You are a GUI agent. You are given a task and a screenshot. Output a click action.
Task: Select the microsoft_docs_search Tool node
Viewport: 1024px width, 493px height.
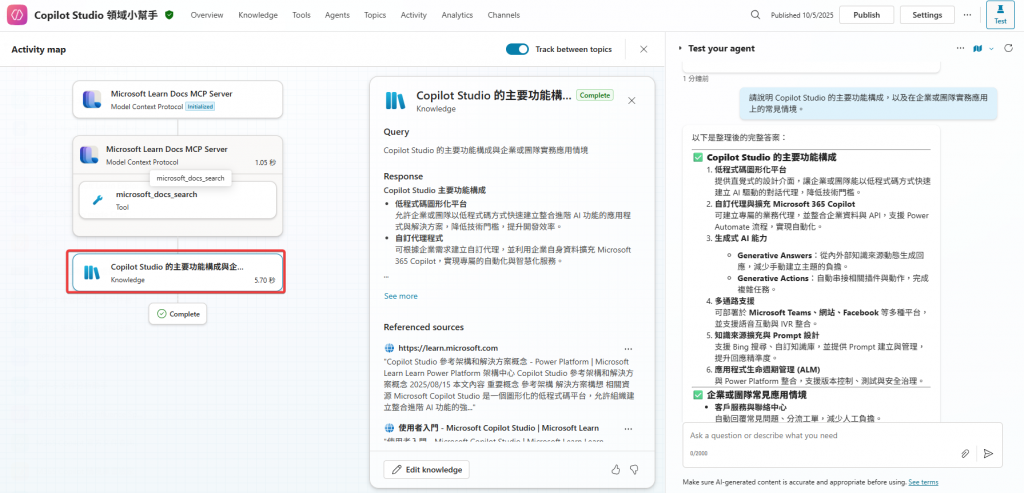[x=178, y=200]
